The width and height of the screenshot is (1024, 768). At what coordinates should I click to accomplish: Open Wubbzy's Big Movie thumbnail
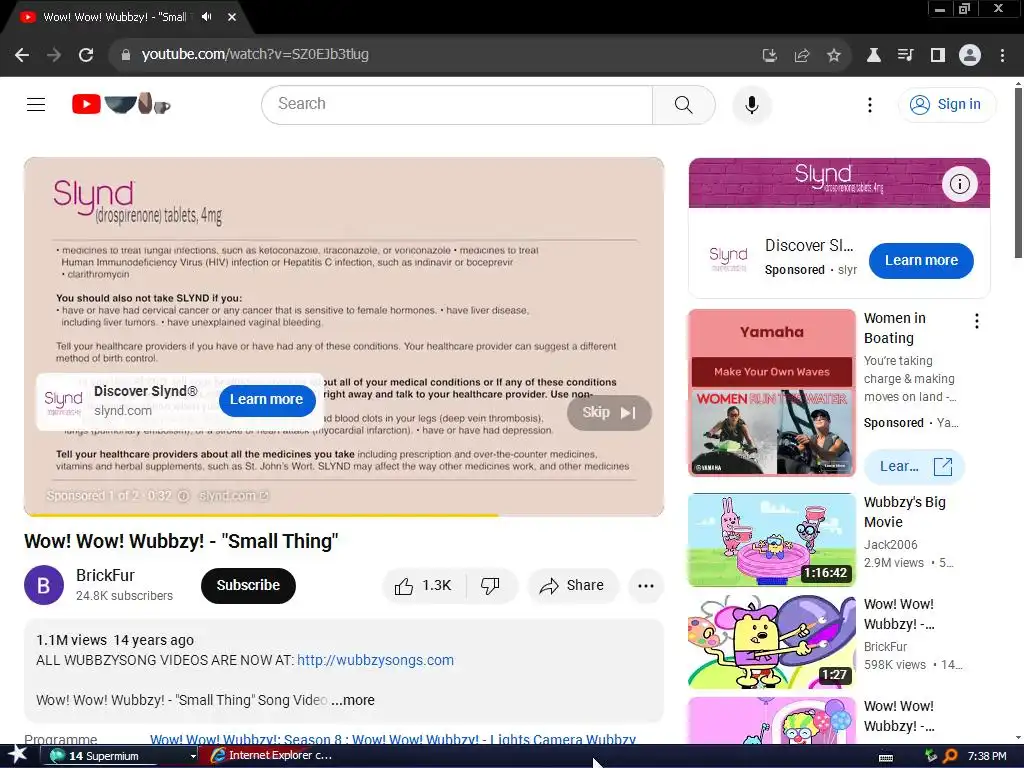point(771,539)
